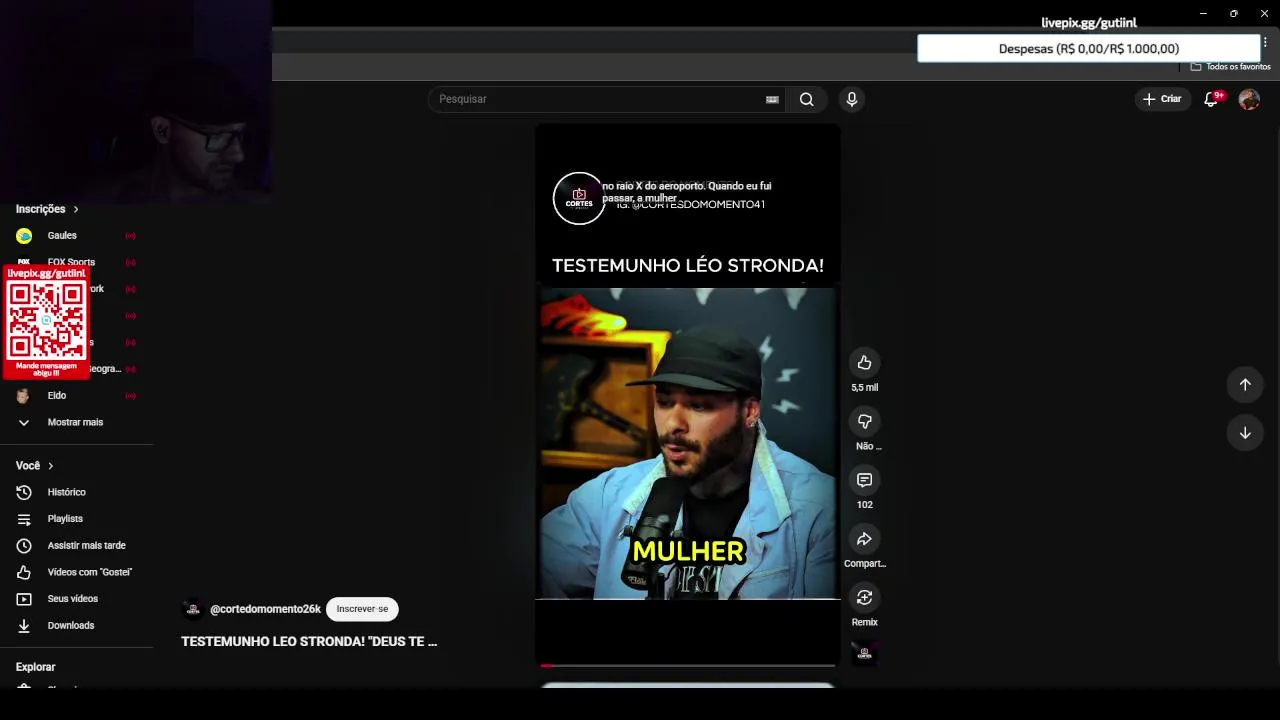Open comments on the short
The width and height of the screenshot is (1280, 720).
tap(864, 480)
